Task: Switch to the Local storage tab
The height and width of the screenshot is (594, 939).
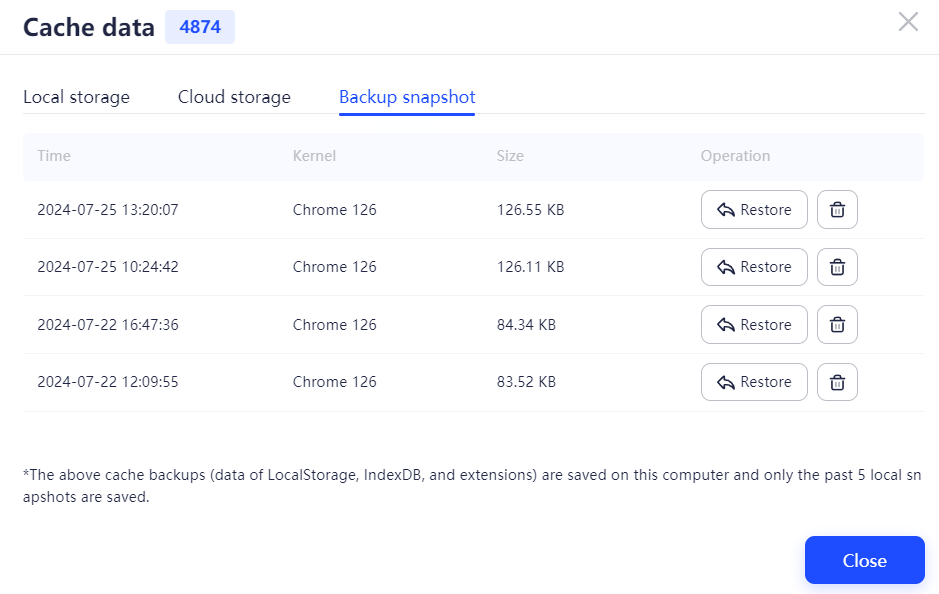Action: [x=76, y=97]
